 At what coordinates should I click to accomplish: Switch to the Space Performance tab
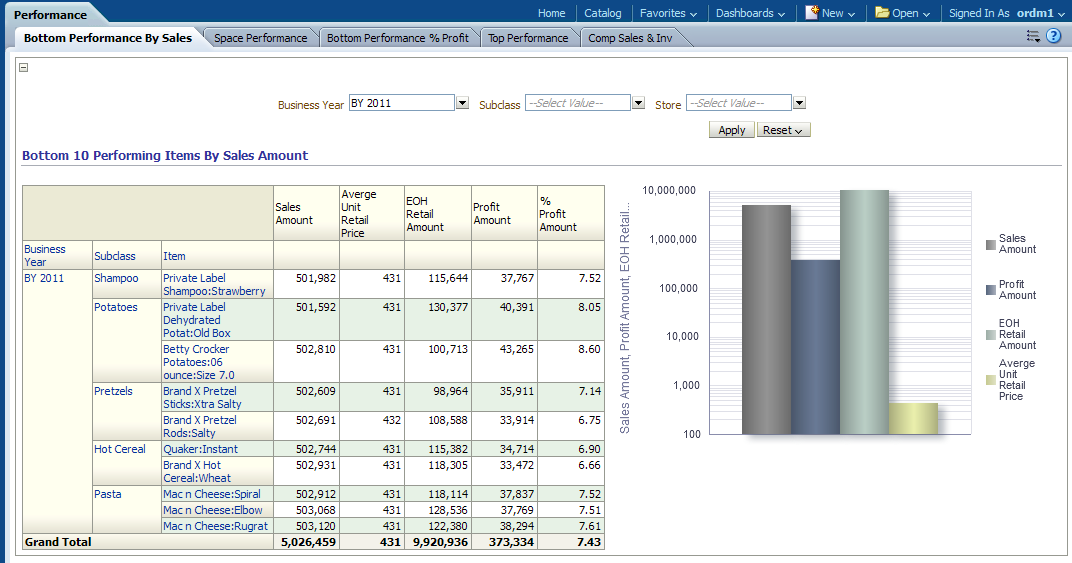(260, 38)
